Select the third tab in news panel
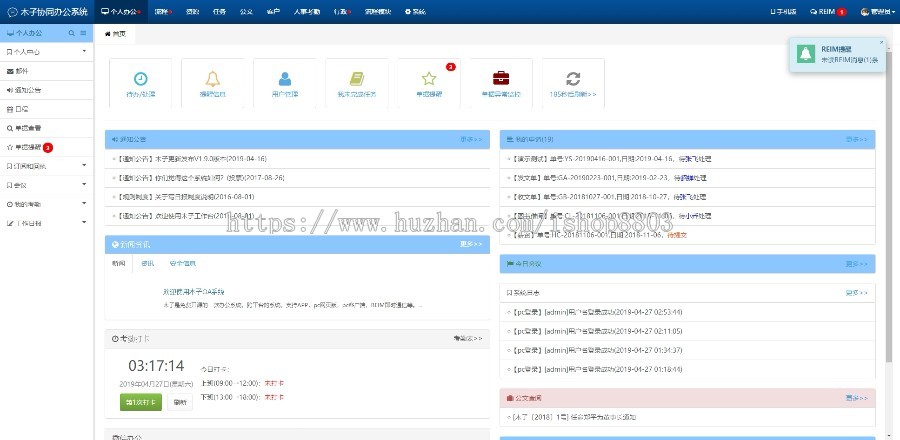The height and width of the screenshot is (440, 900). [183, 263]
